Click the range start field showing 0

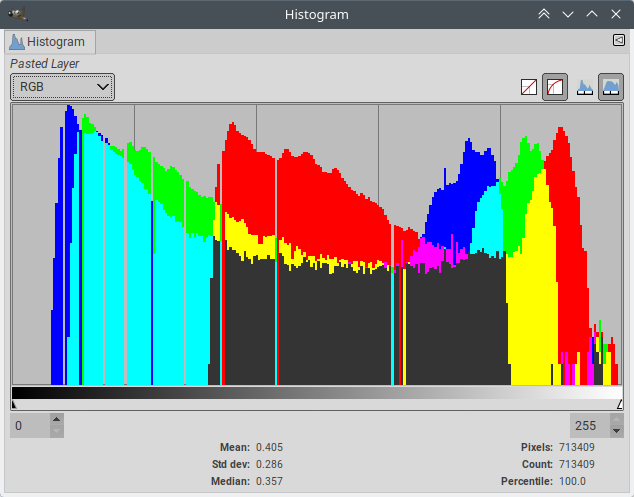click(x=29, y=425)
